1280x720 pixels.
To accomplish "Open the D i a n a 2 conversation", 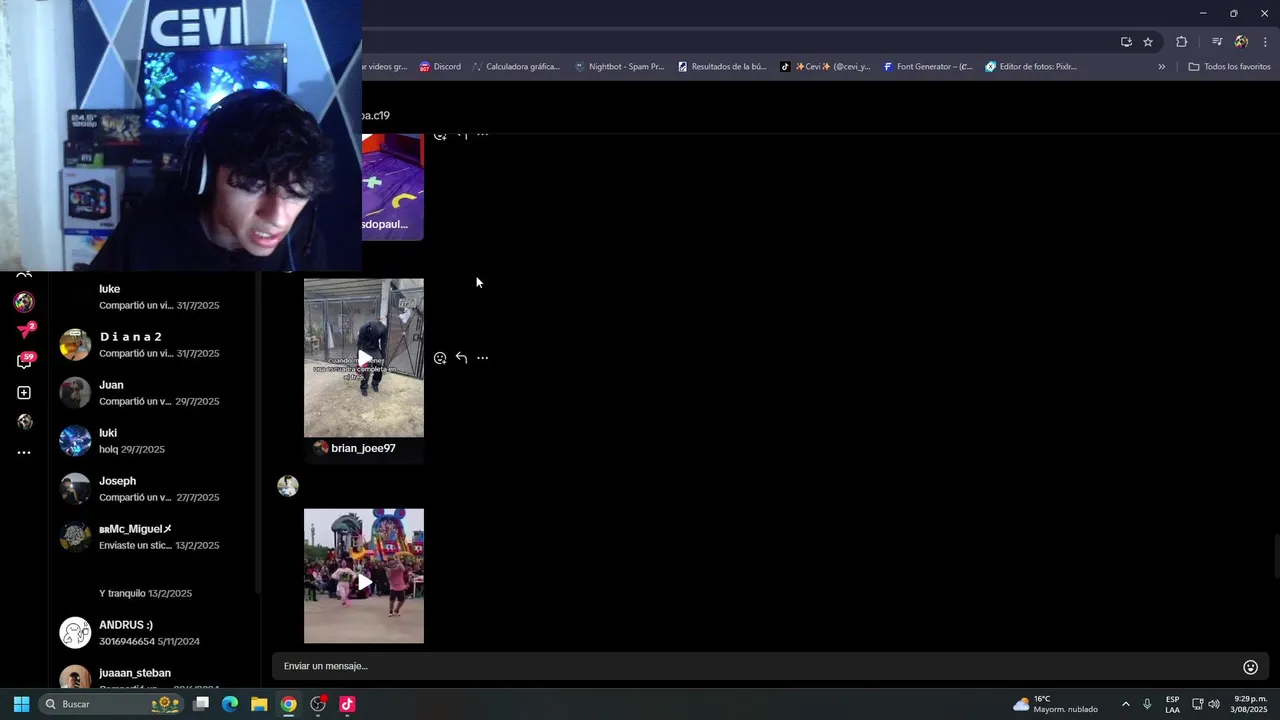I will [154, 345].
